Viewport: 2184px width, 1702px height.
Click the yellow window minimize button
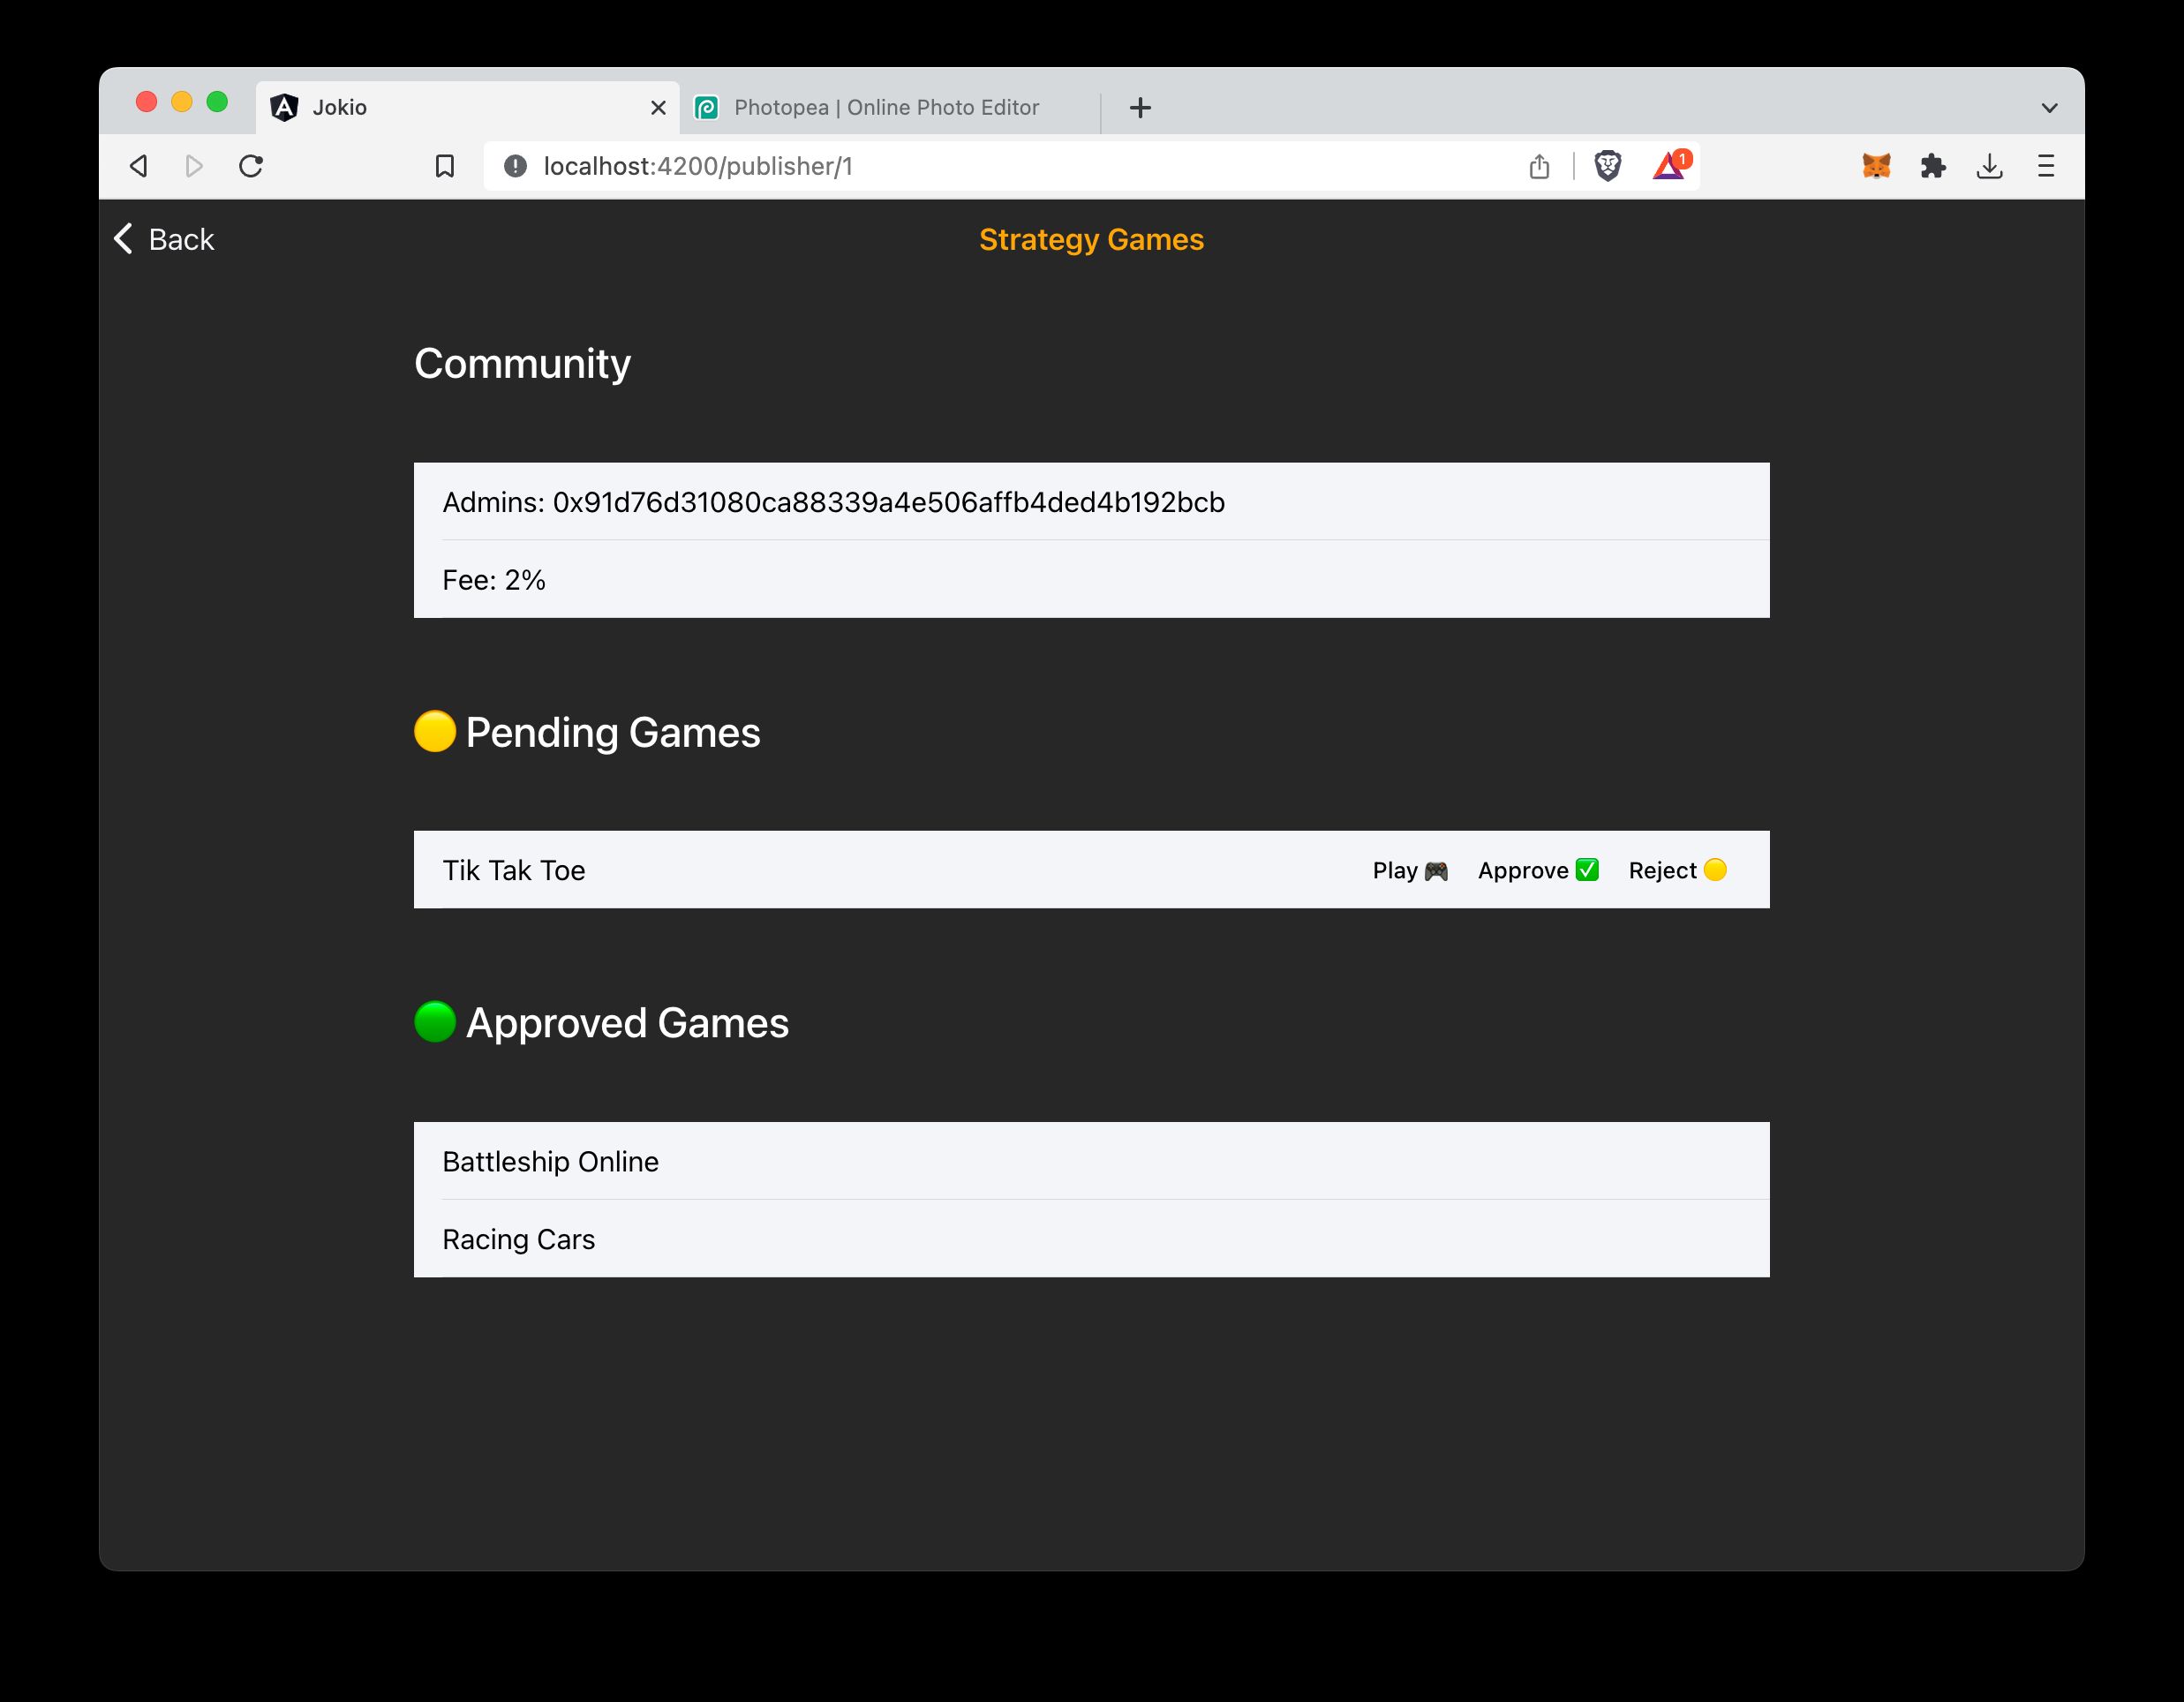pyautogui.click(x=181, y=102)
